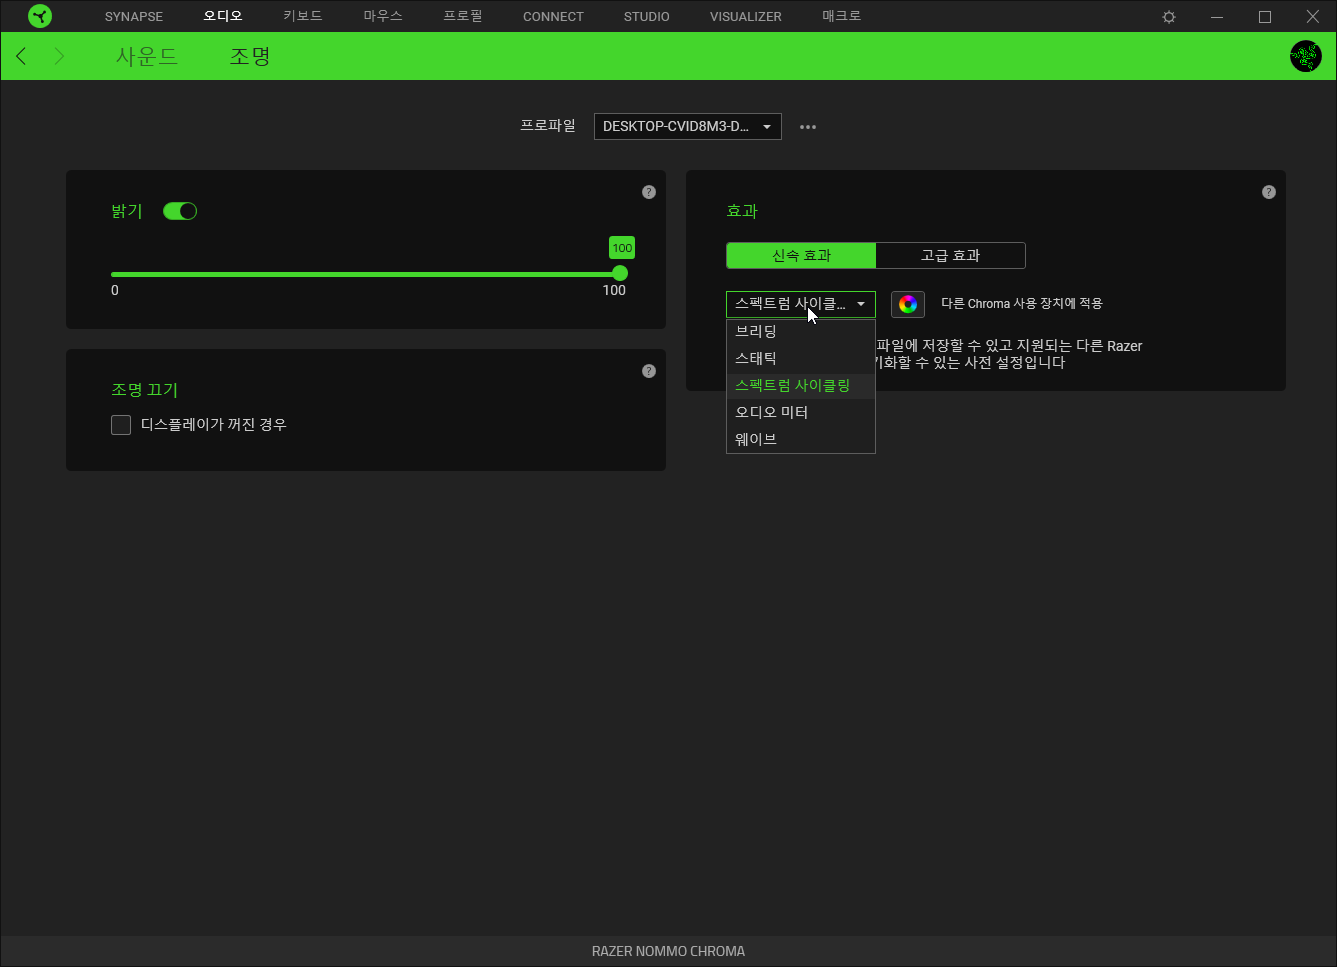Toggle the brightness switch off

[180, 211]
